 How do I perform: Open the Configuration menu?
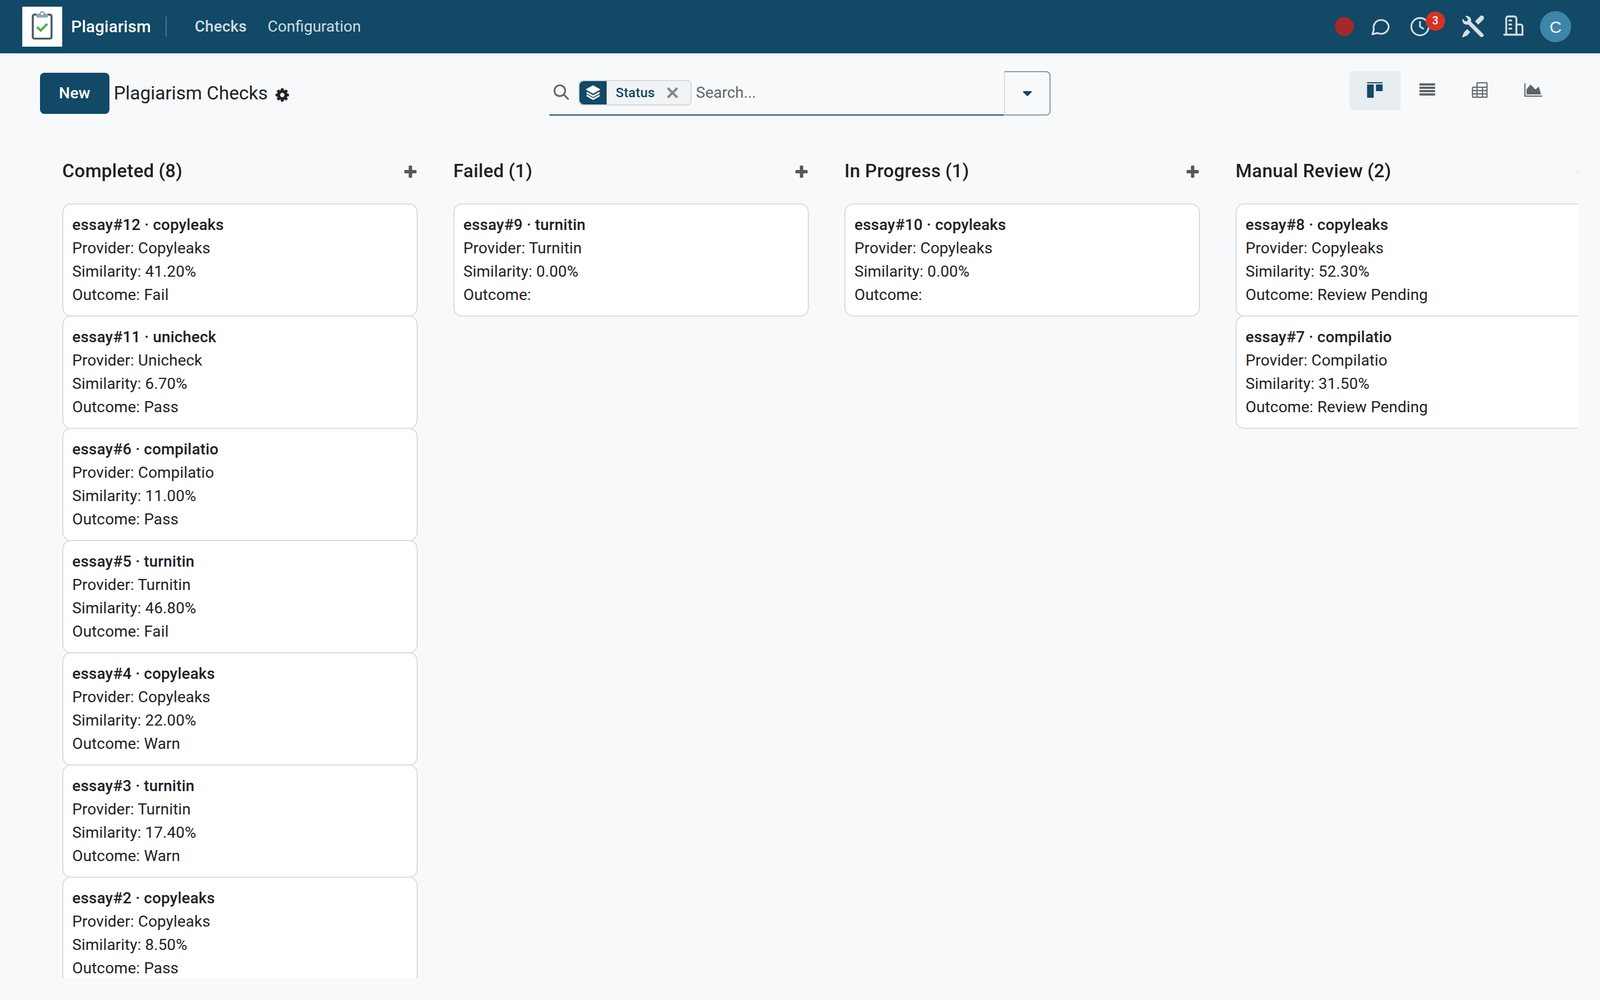pos(314,27)
